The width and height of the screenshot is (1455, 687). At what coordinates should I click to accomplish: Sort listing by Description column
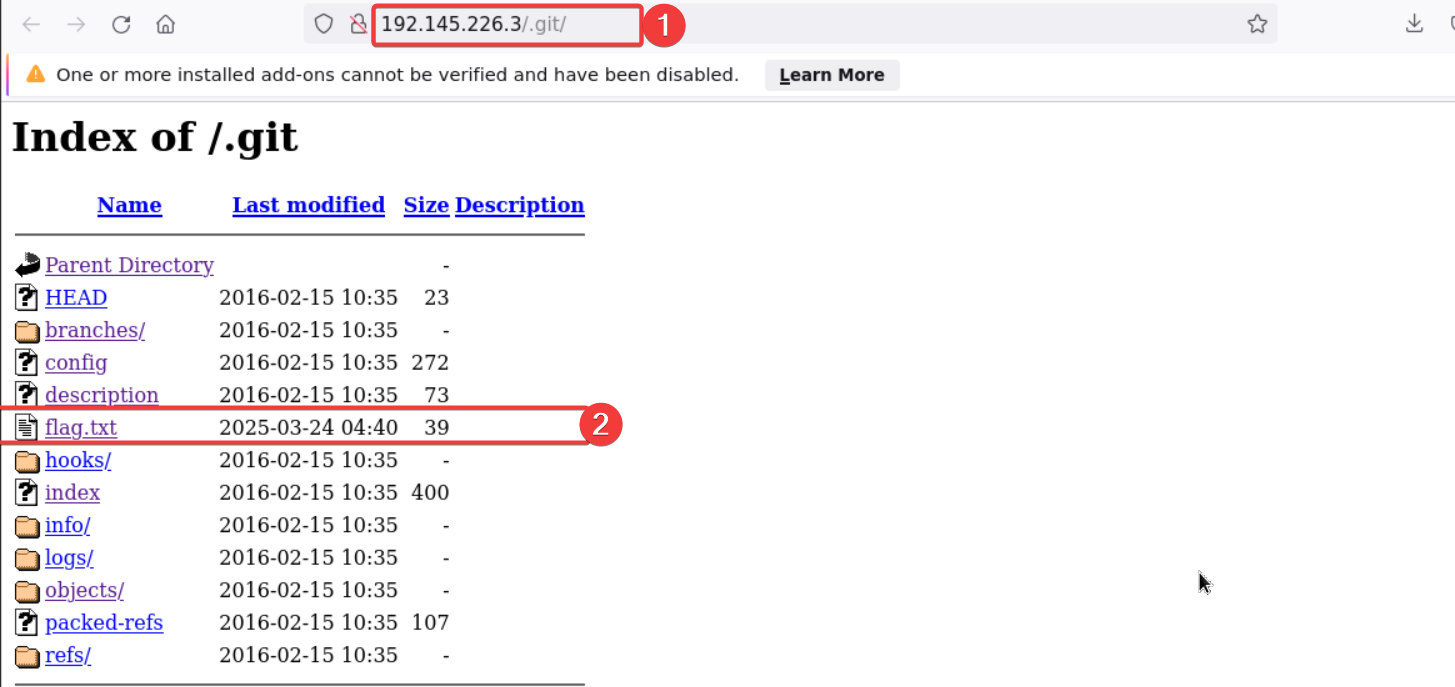point(519,205)
